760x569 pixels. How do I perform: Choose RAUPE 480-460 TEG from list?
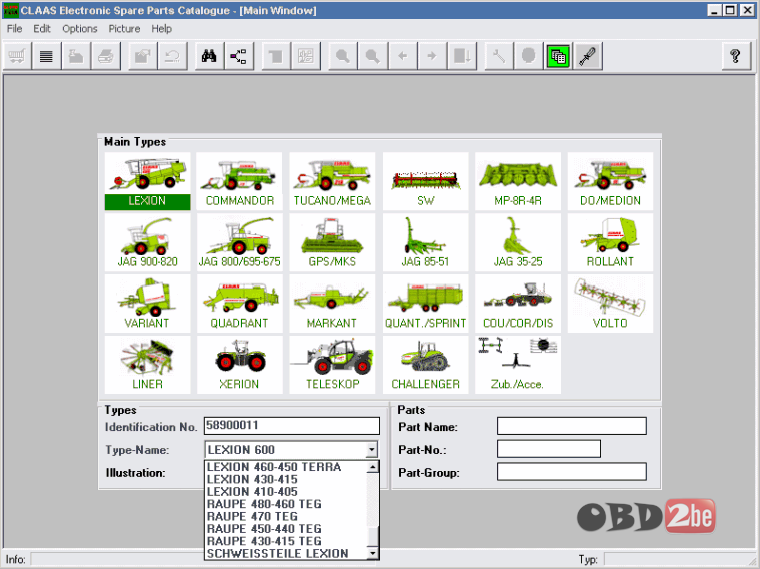(x=285, y=504)
